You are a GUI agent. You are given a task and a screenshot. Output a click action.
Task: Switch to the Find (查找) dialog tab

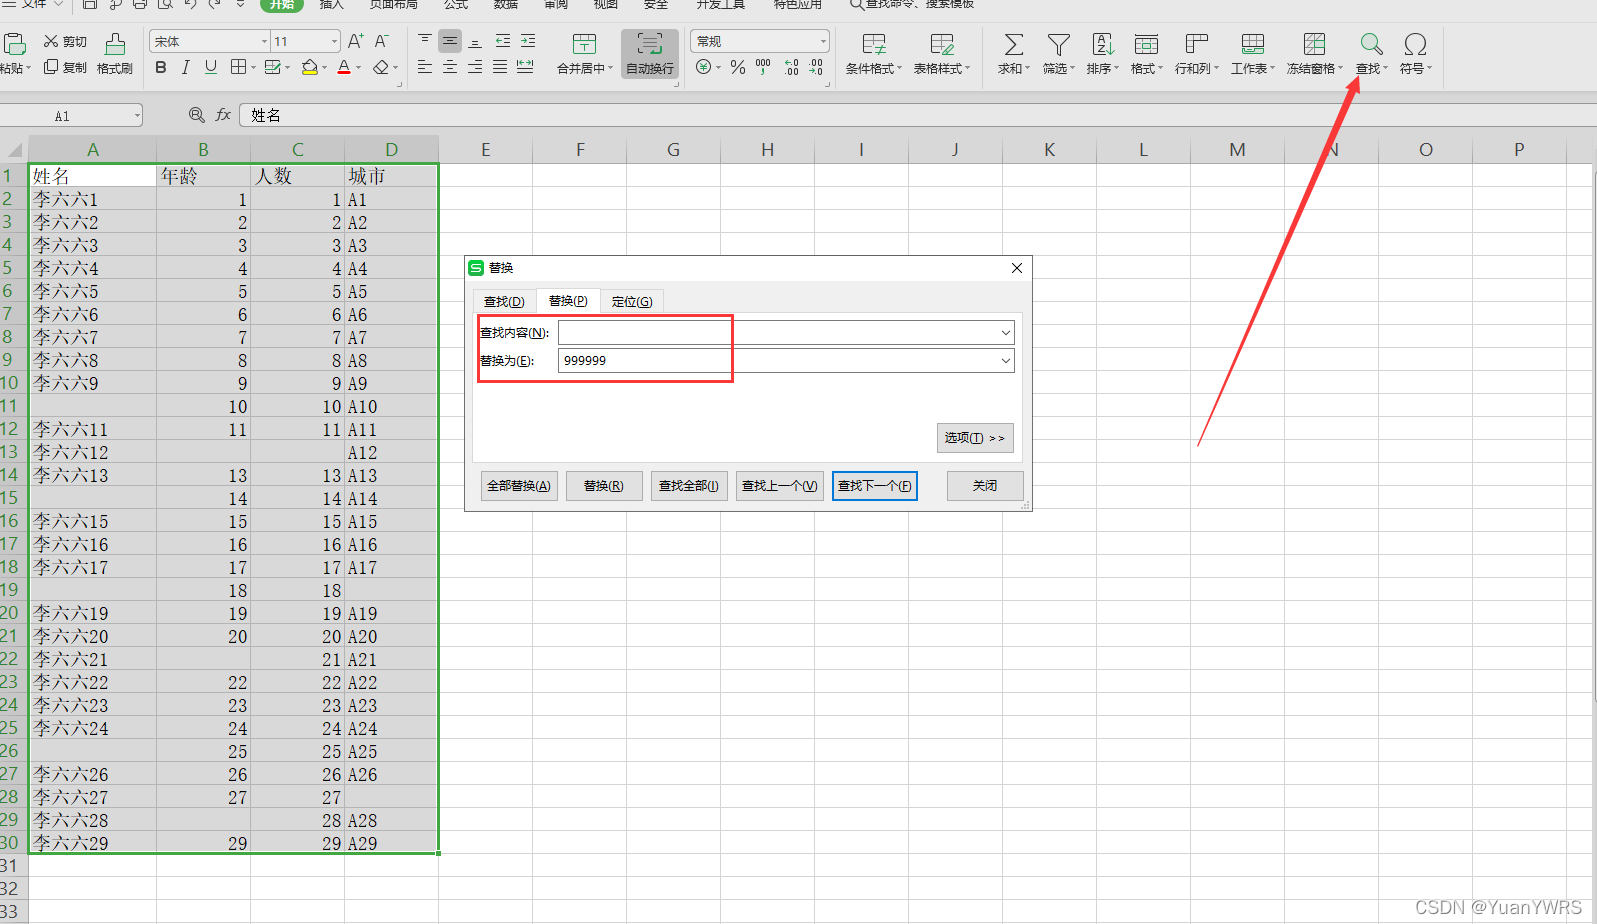[504, 301]
